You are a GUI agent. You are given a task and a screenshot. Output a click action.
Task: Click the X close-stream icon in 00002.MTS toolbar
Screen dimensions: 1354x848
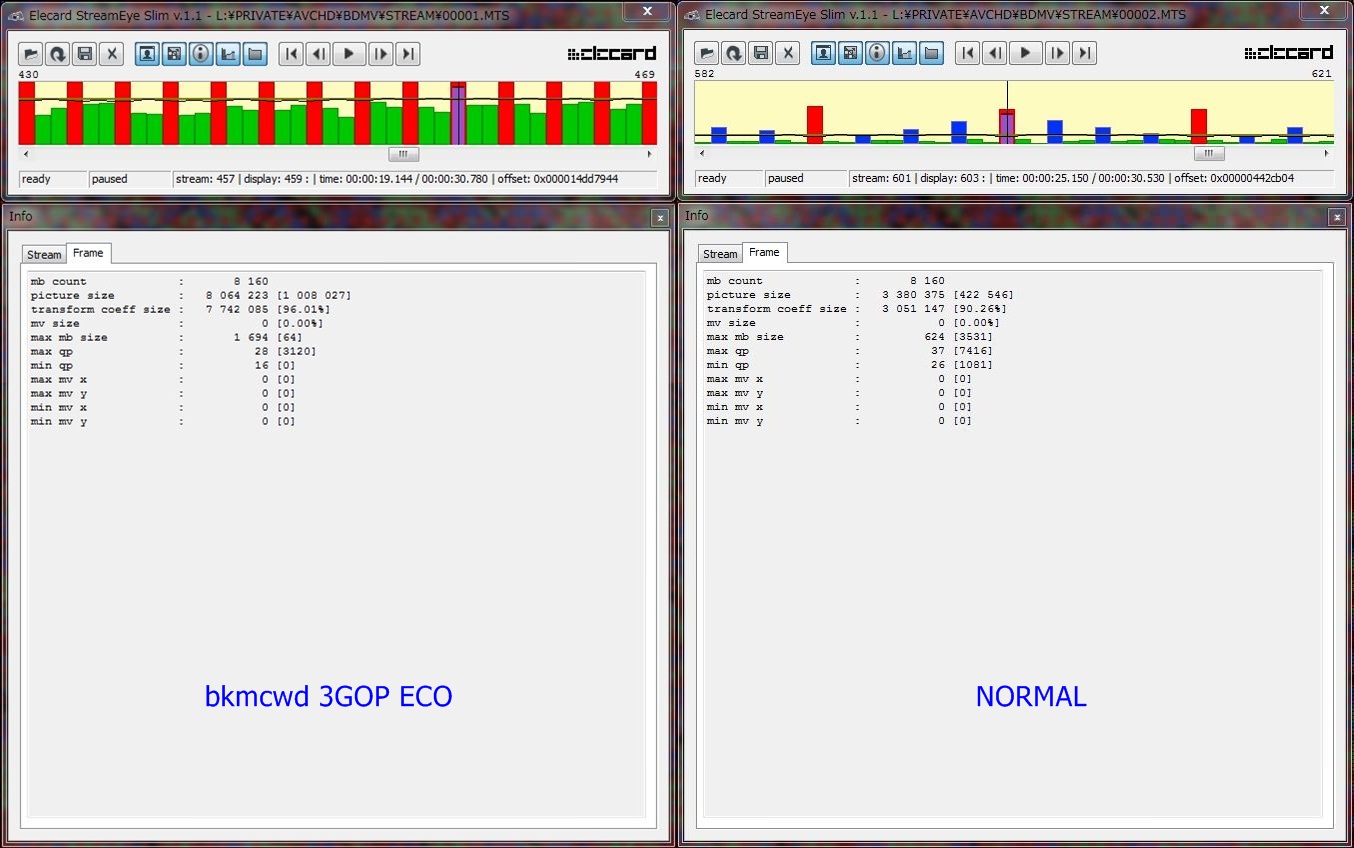[x=789, y=53]
